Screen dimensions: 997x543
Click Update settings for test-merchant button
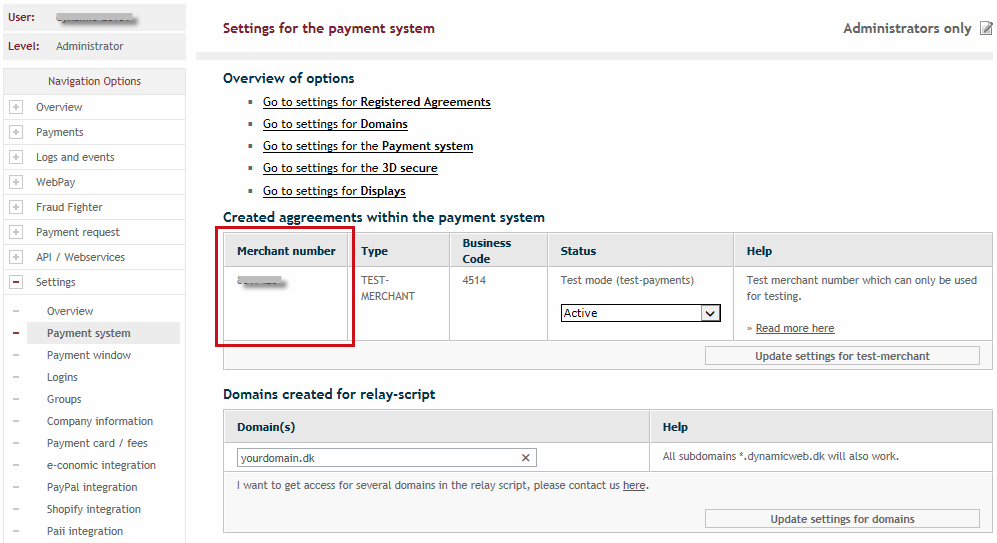click(842, 356)
